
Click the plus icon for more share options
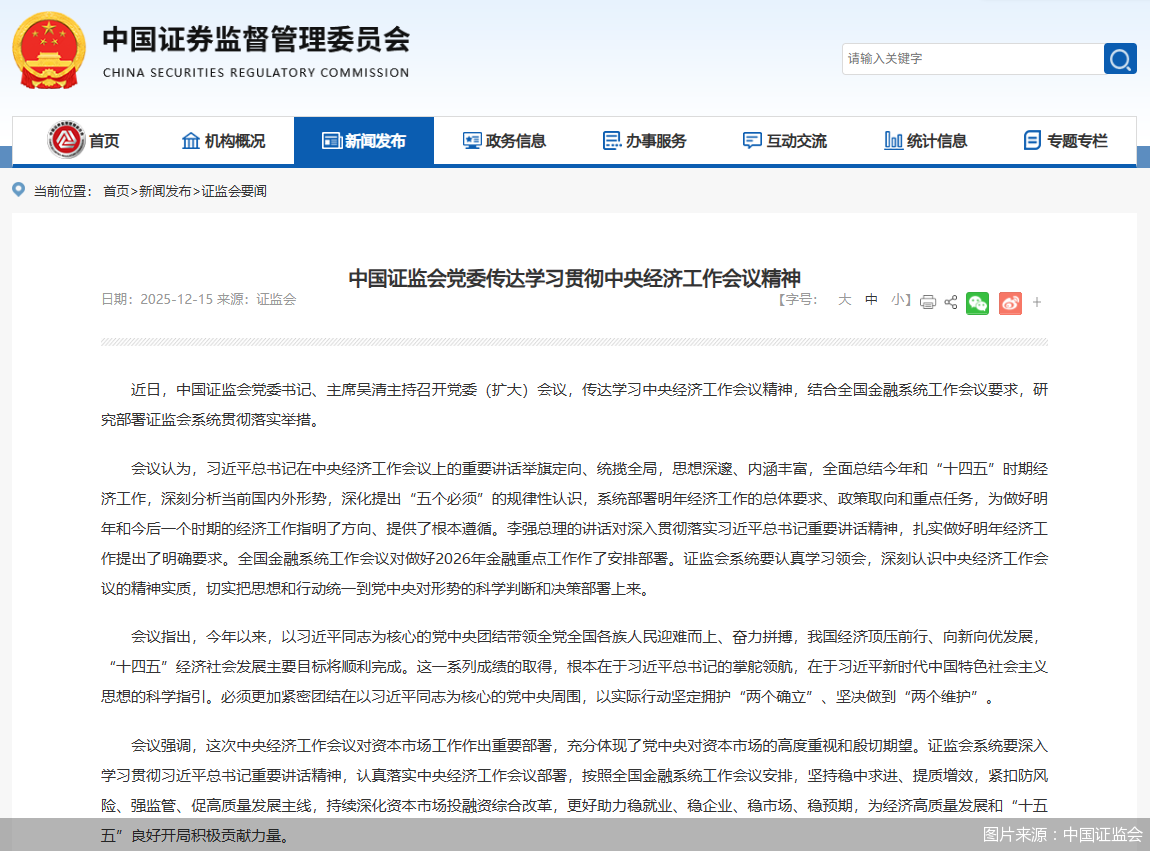[x=1037, y=302]
